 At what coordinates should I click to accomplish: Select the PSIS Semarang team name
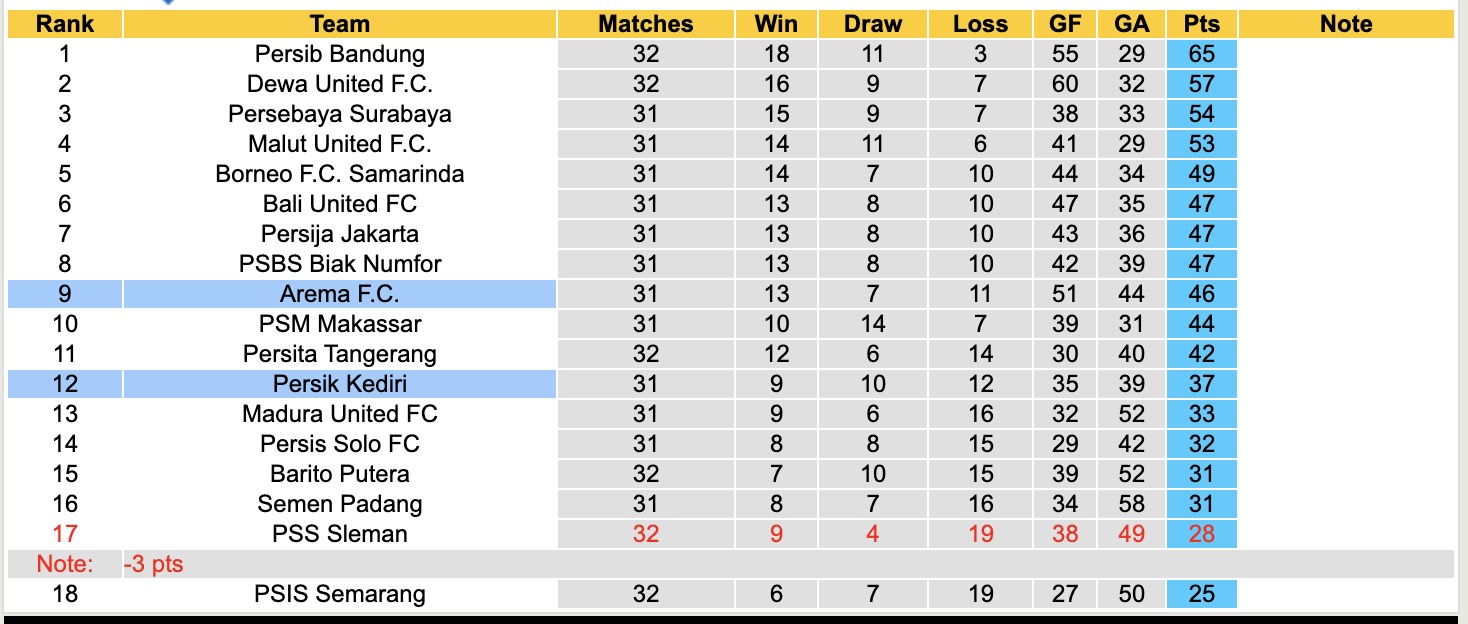340,594
